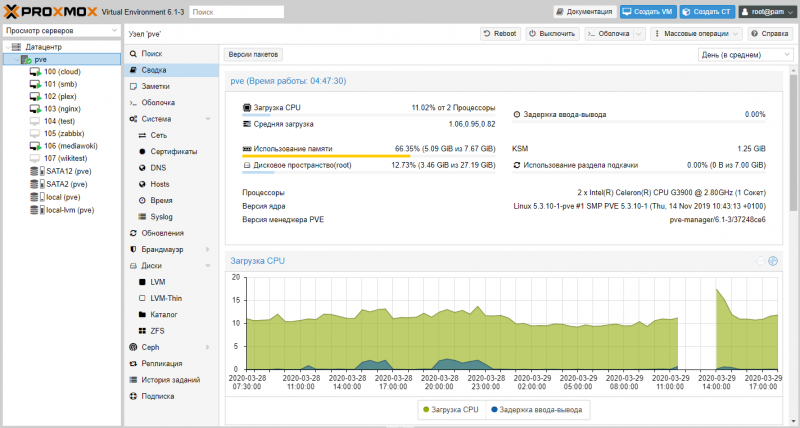Go to Обновления updates section
This screenshot has height=428, width=800.
[x=162, y=232]
